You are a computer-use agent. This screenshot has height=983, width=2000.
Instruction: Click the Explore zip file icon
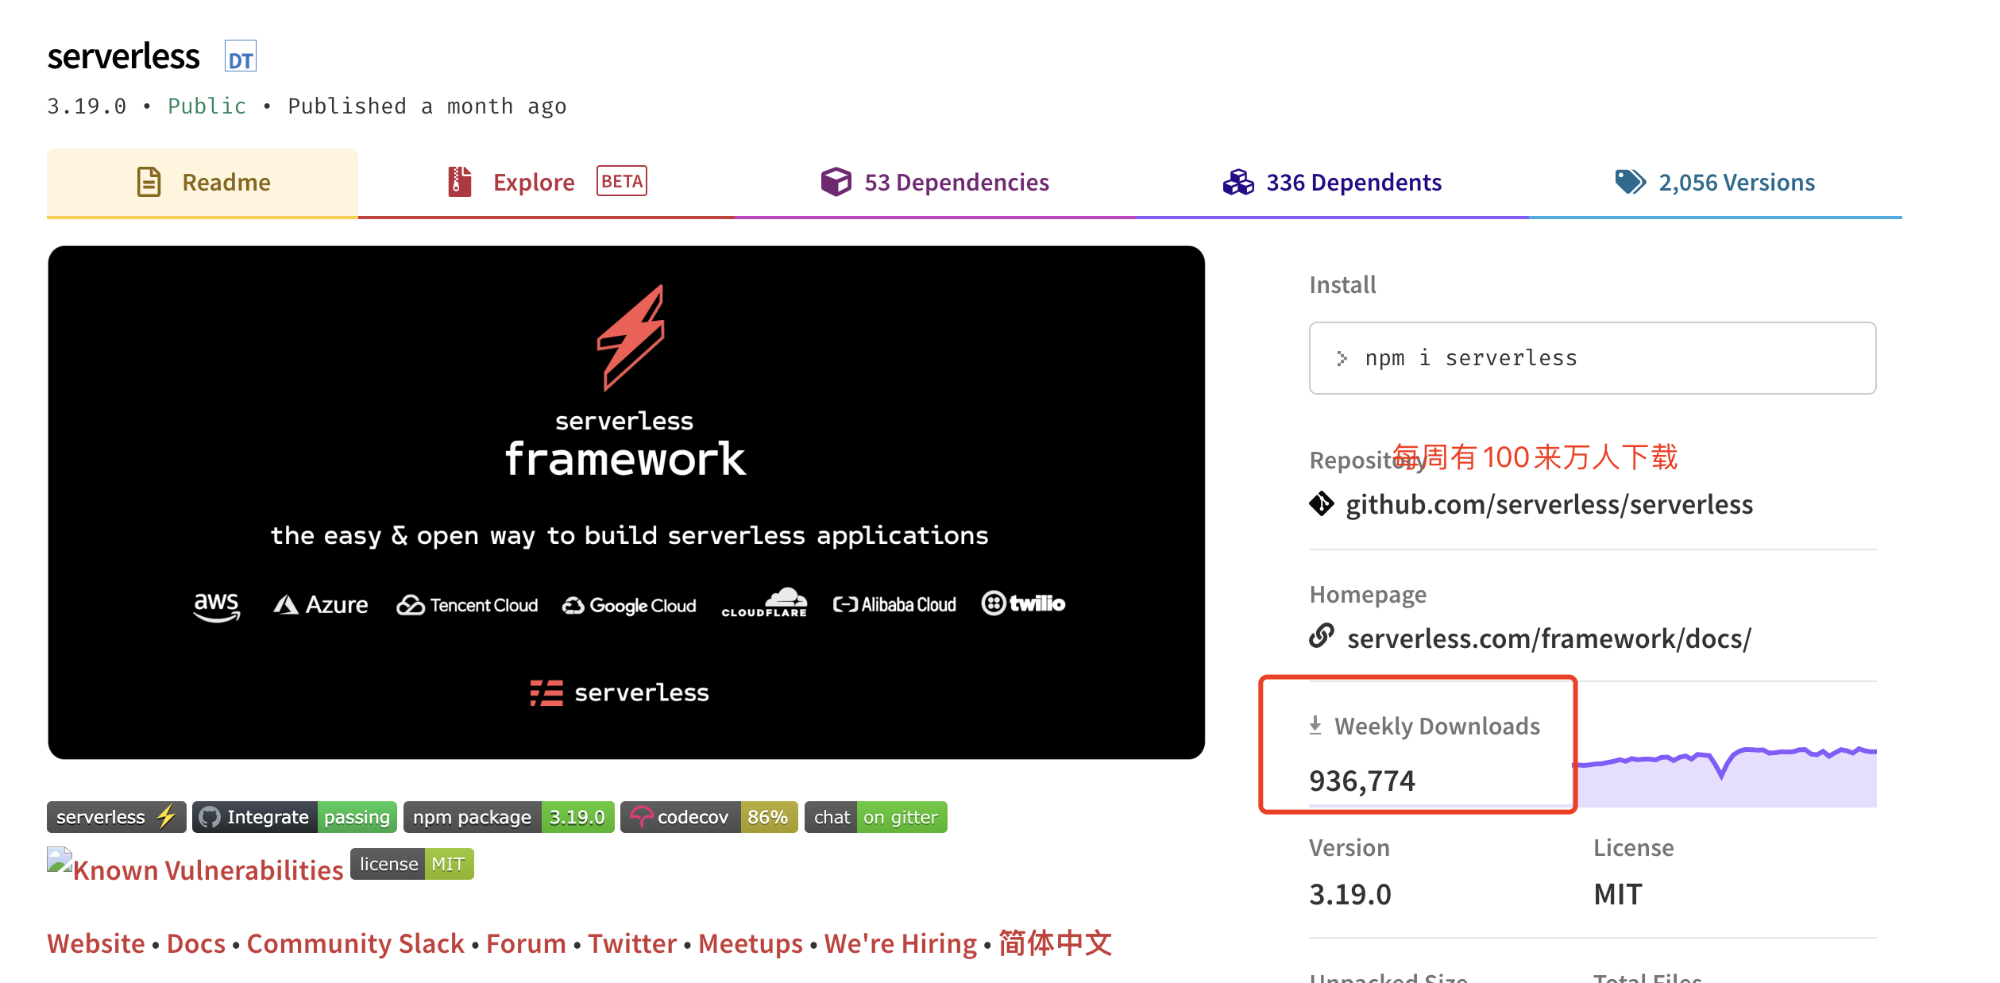point(459,181)
